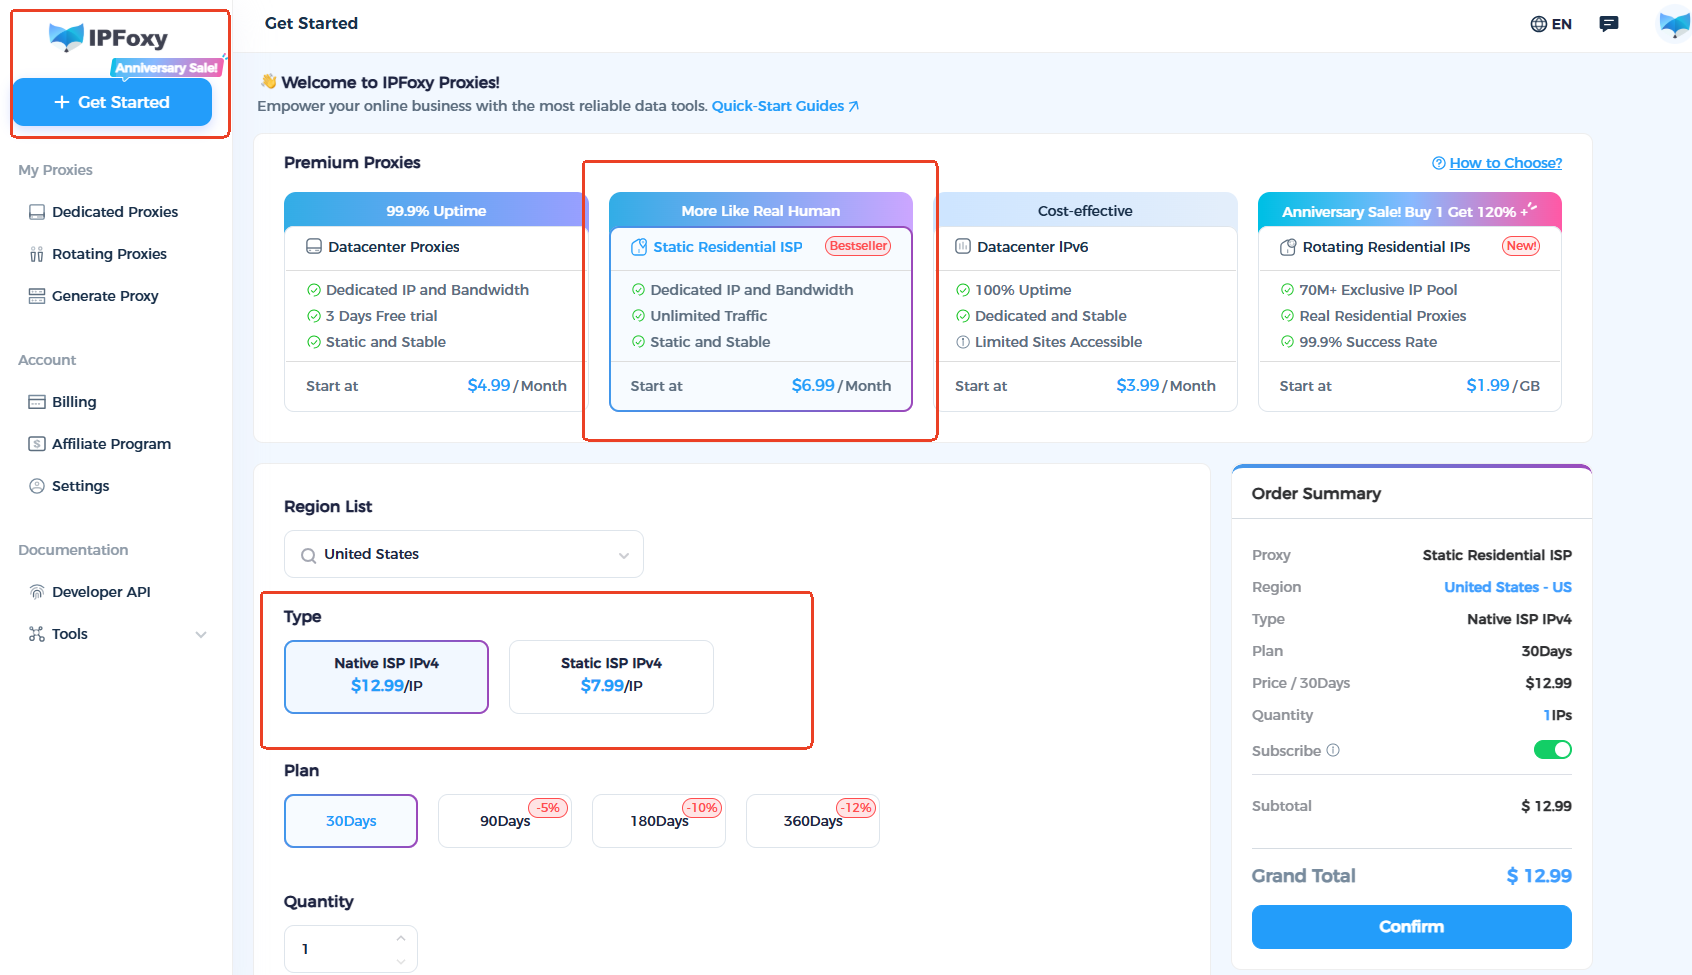
Task: Open Billing section
Action: (x=74, y=402)
